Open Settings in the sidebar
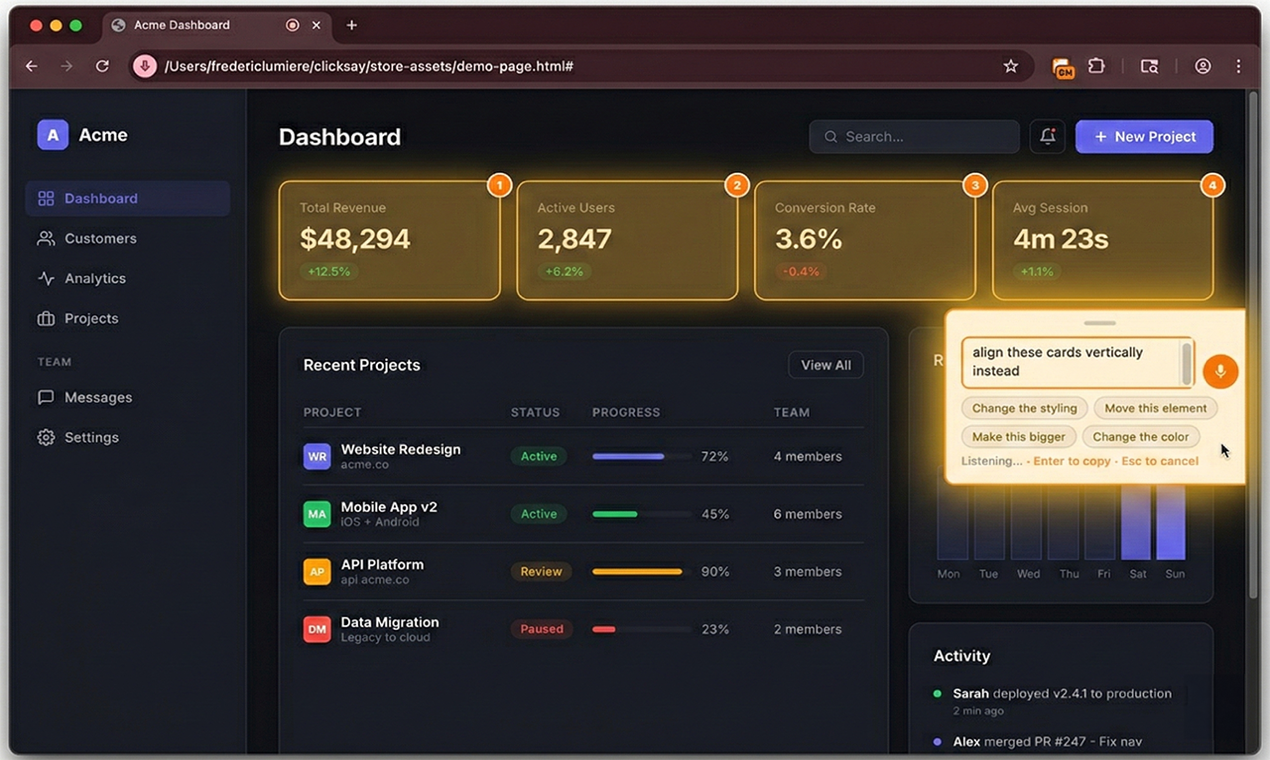 coord(128,437)
